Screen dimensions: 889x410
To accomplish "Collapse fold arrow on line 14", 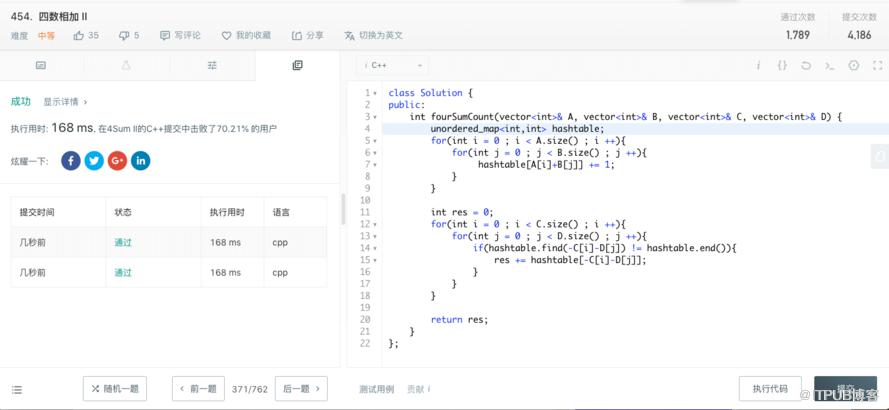I will [x=375, y=248].
